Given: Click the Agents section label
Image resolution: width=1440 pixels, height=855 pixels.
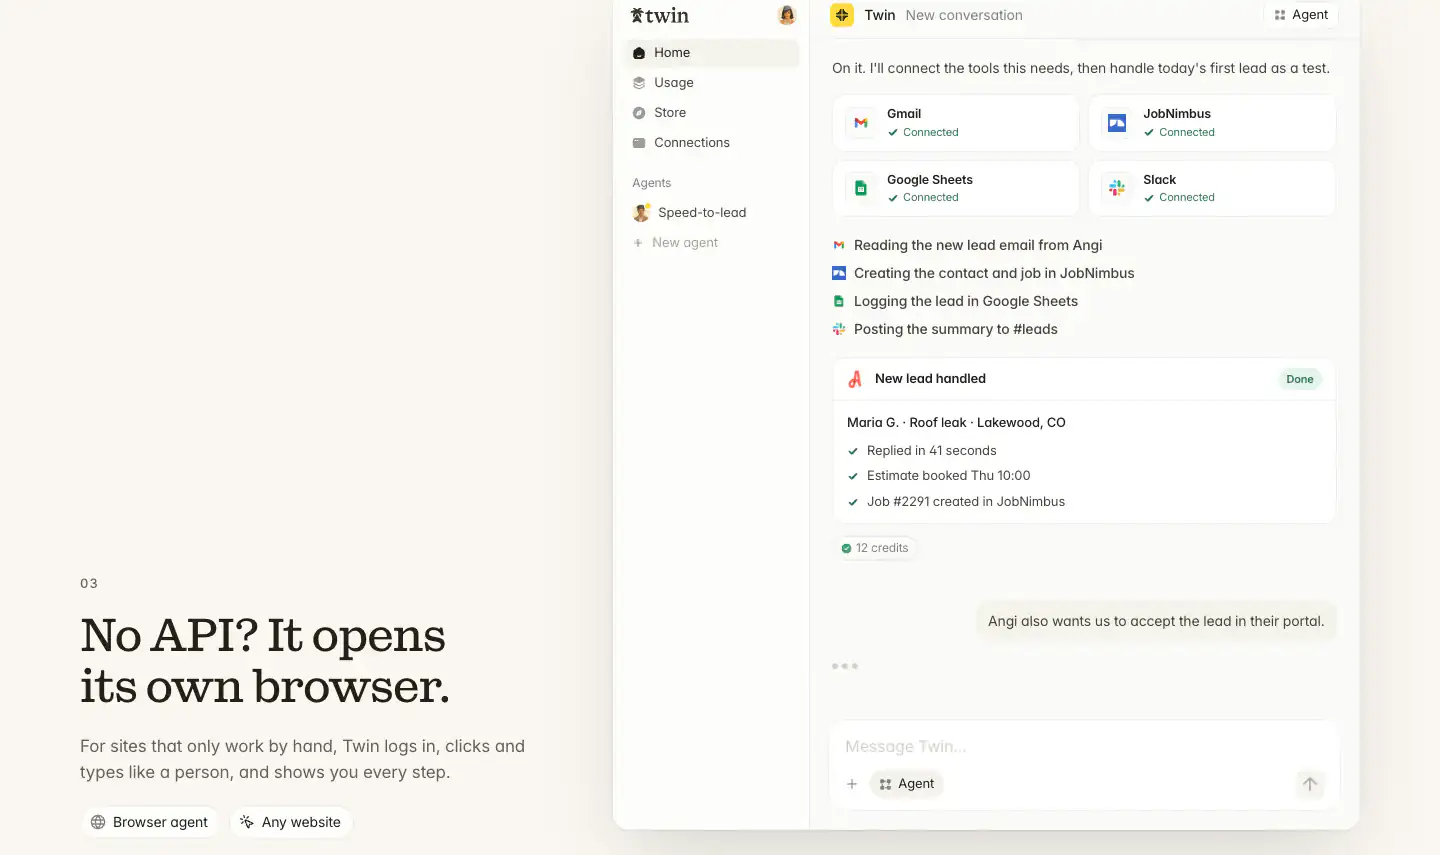Looking at the screenshot, I should pyautogui.click(x=652, y=183).
